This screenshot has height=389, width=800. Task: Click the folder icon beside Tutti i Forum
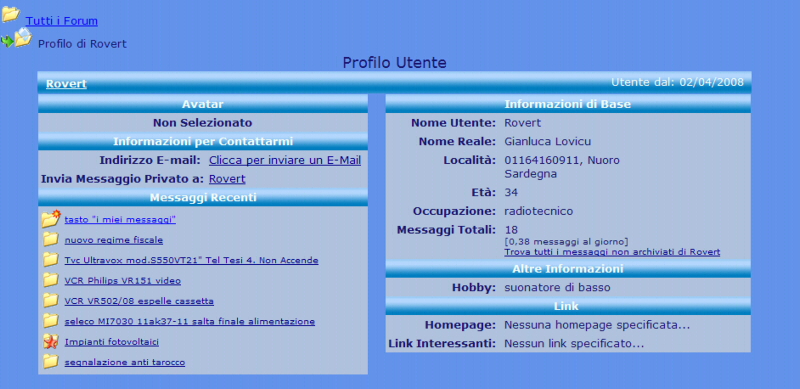click(11, 14)
